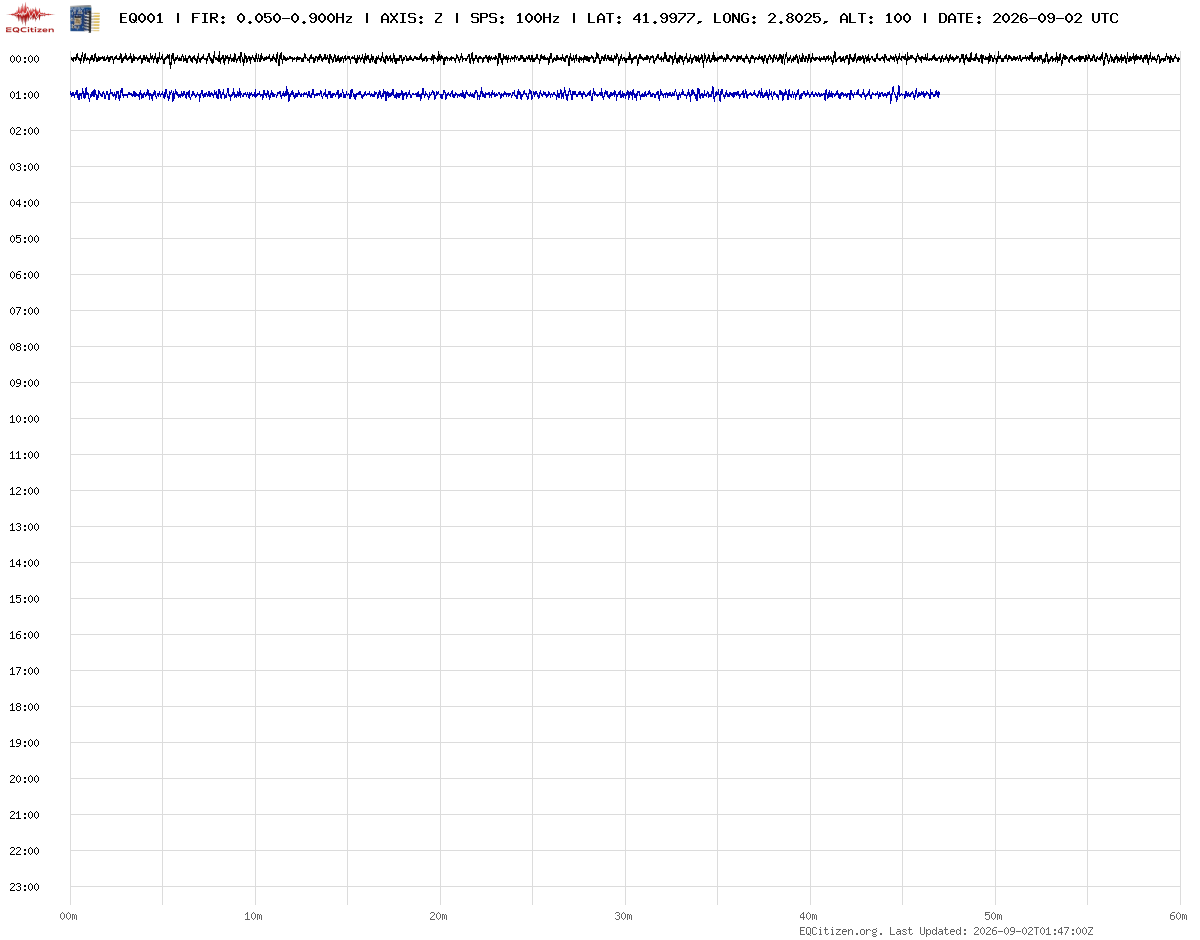
Task: Click the 40m time axis label
Action: point(809,916)
